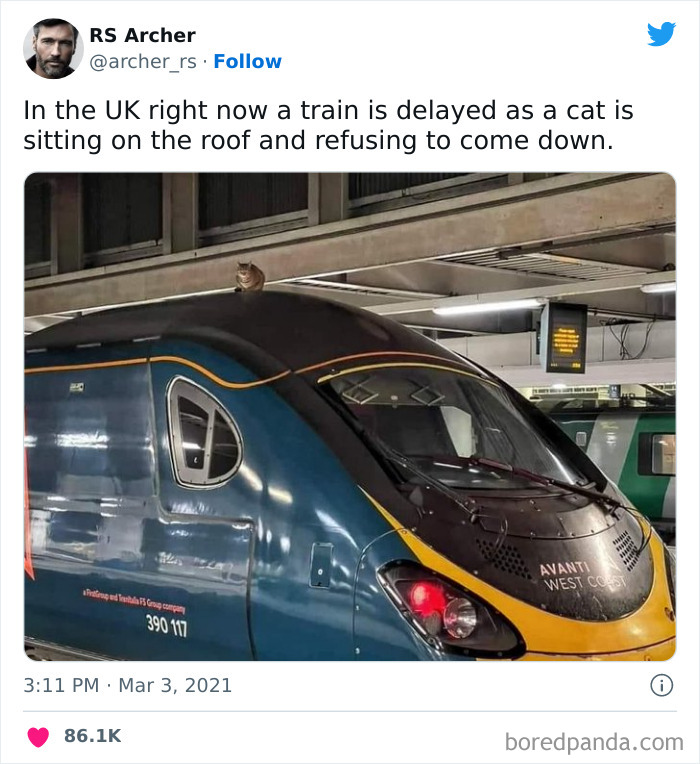Click the 390 117 train number
Viewport: 700px width, 764px height.
[x=167, y=625]
